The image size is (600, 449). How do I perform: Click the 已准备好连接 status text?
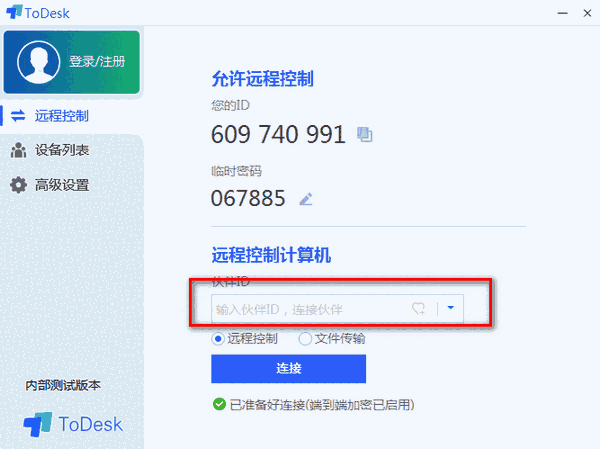322,405
